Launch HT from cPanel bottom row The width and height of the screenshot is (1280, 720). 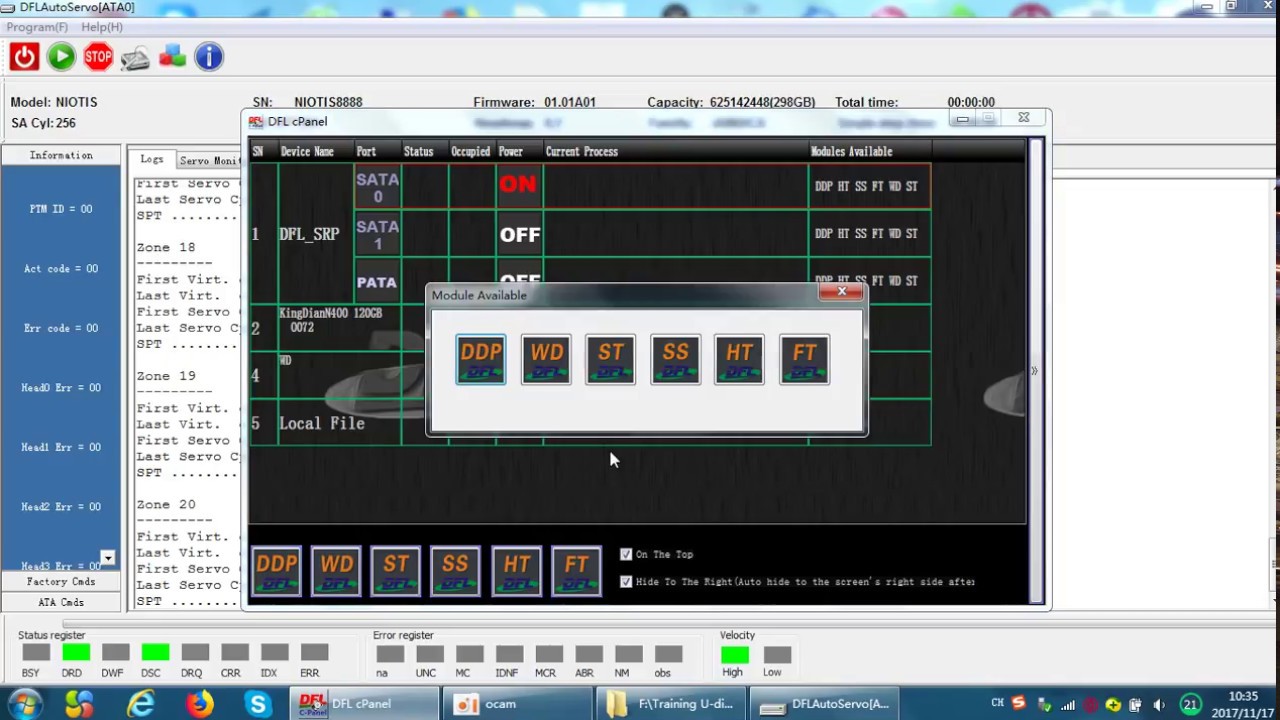516,571
